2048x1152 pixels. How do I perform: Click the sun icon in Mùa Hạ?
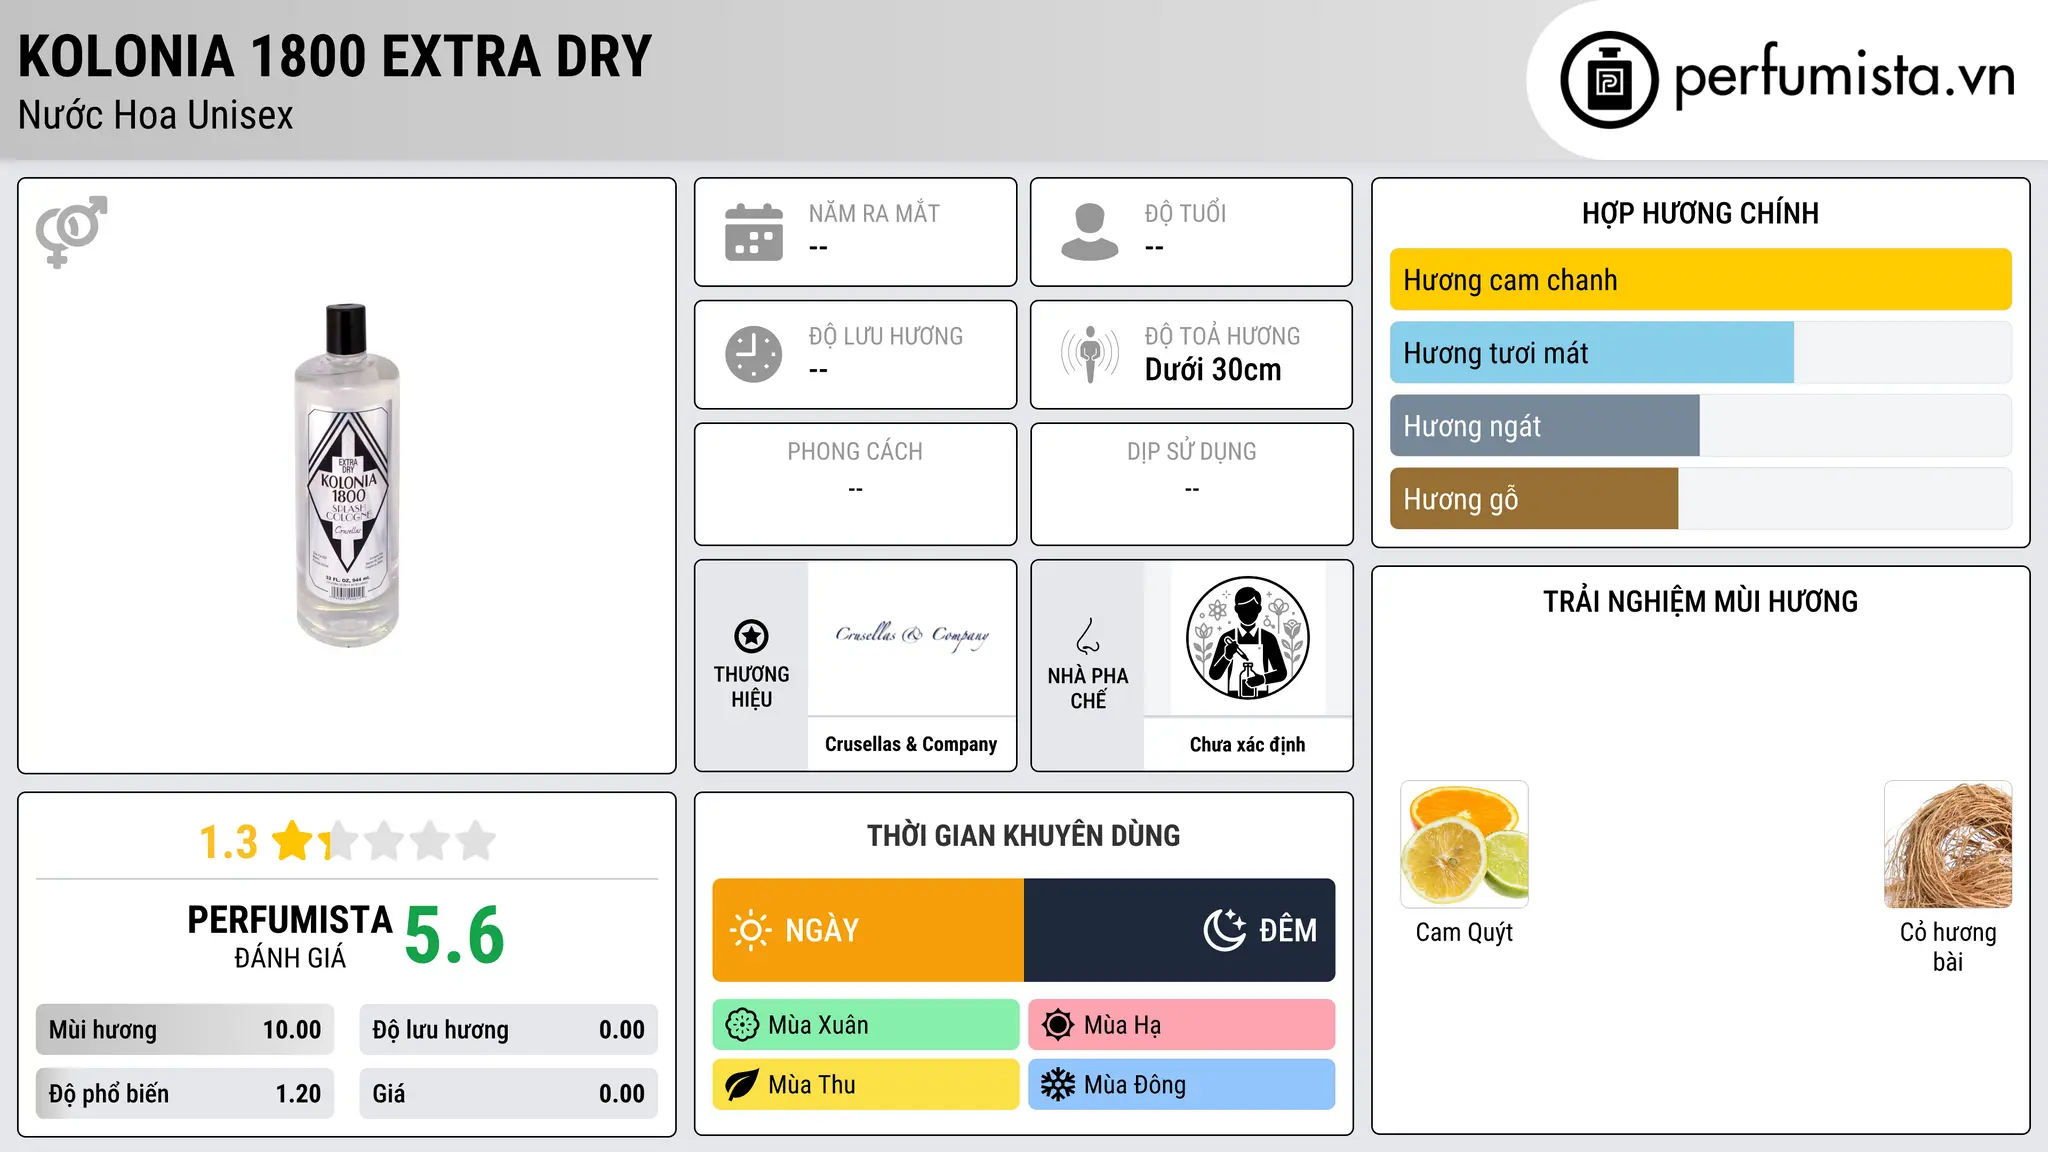point(1058,1025)
